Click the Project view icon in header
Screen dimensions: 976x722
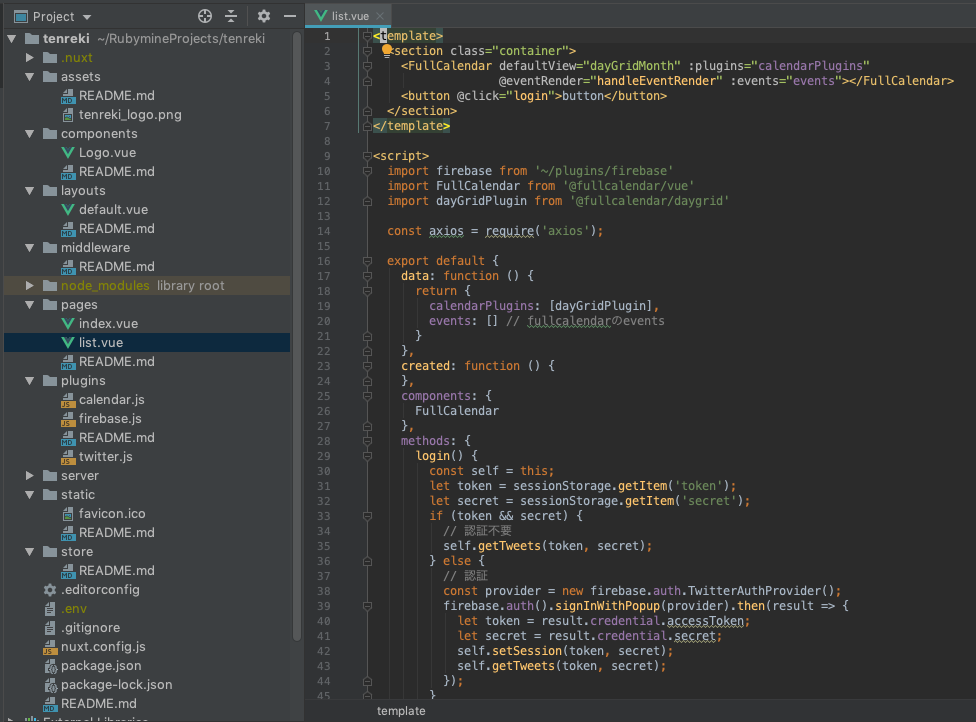(20, 16)
